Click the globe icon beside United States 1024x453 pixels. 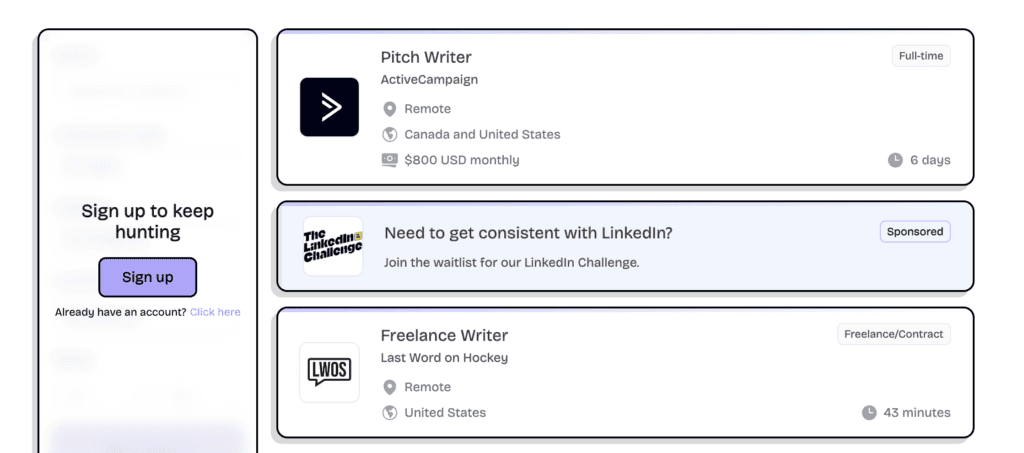pyautogui.click(x=390, y=412)
